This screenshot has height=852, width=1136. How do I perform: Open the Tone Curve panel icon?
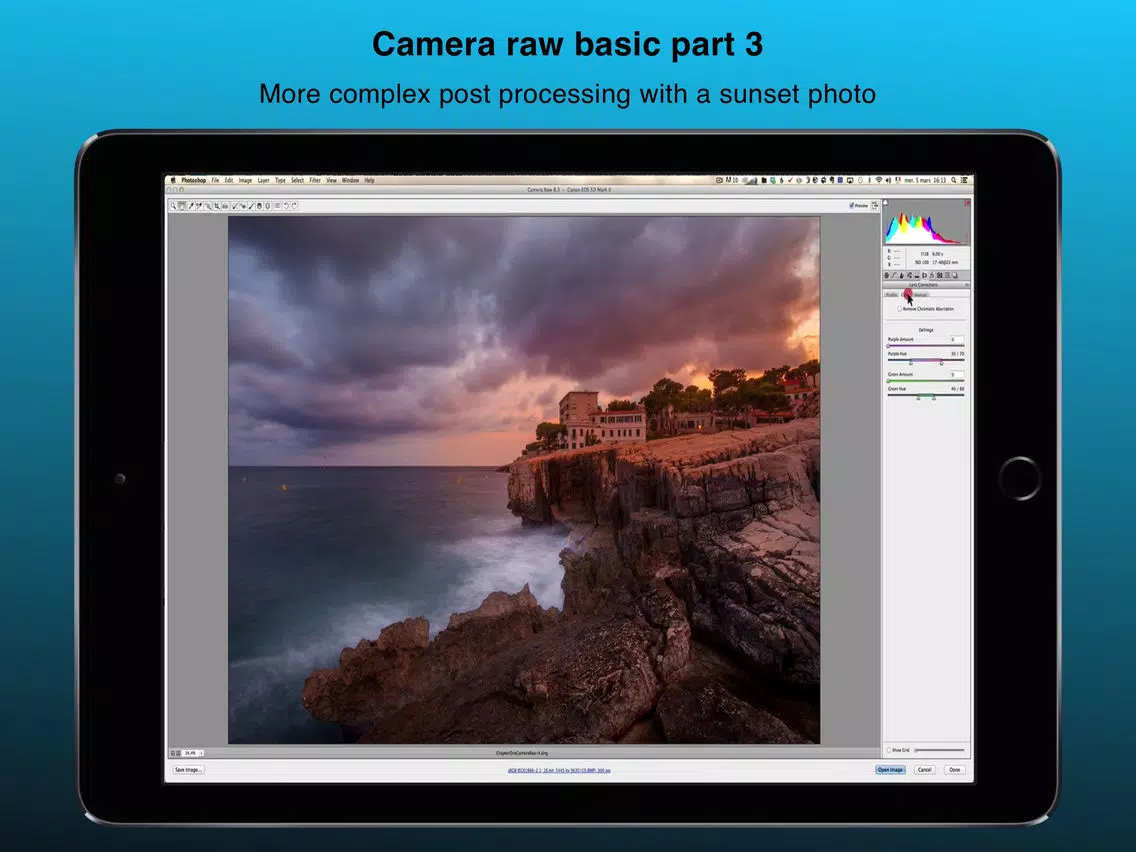(894, 275)
